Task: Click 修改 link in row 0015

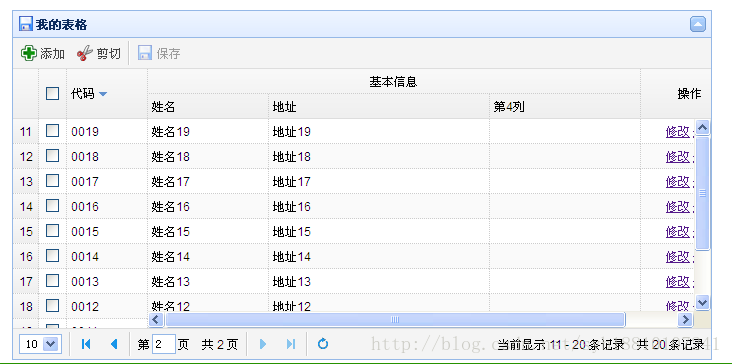Action: [678, 231]
